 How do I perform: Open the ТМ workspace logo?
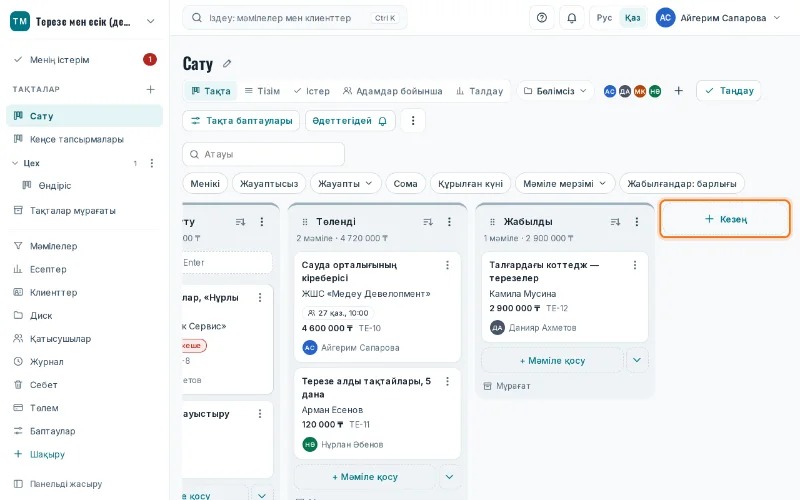point(20,21)
